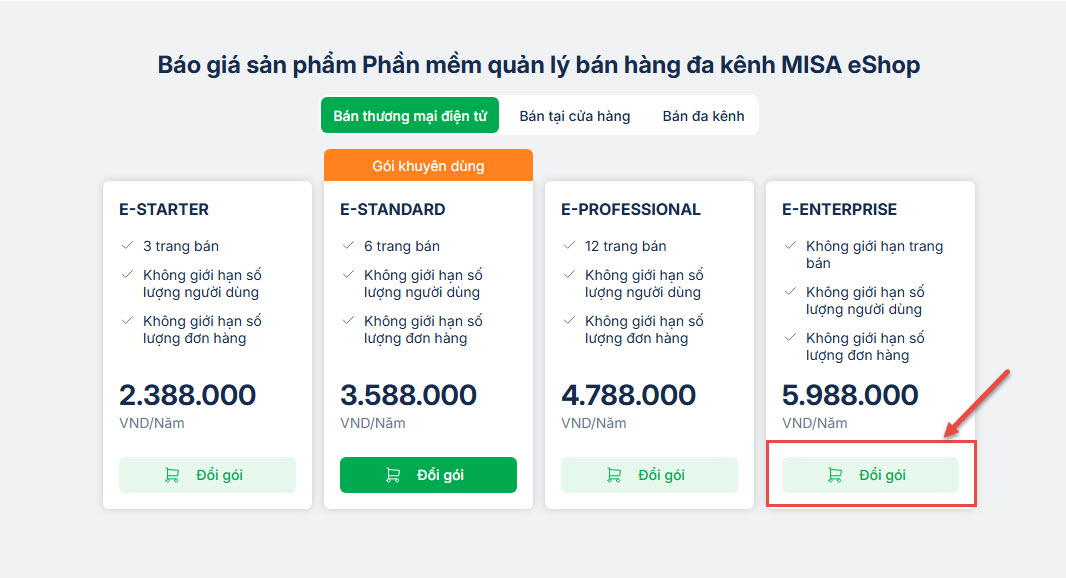This screenshot has height=578, width=1066.
Task: Click the orange 'Gói khuyên dùng' banner
Action: tap(428, 166)
